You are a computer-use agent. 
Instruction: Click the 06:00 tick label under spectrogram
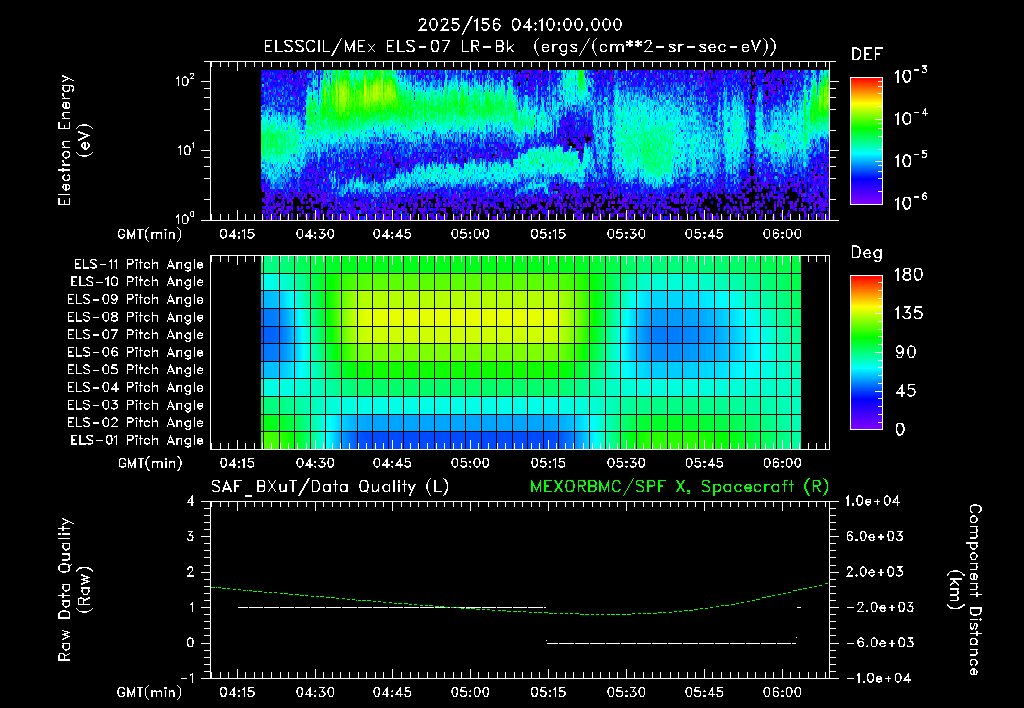(782, 234)
